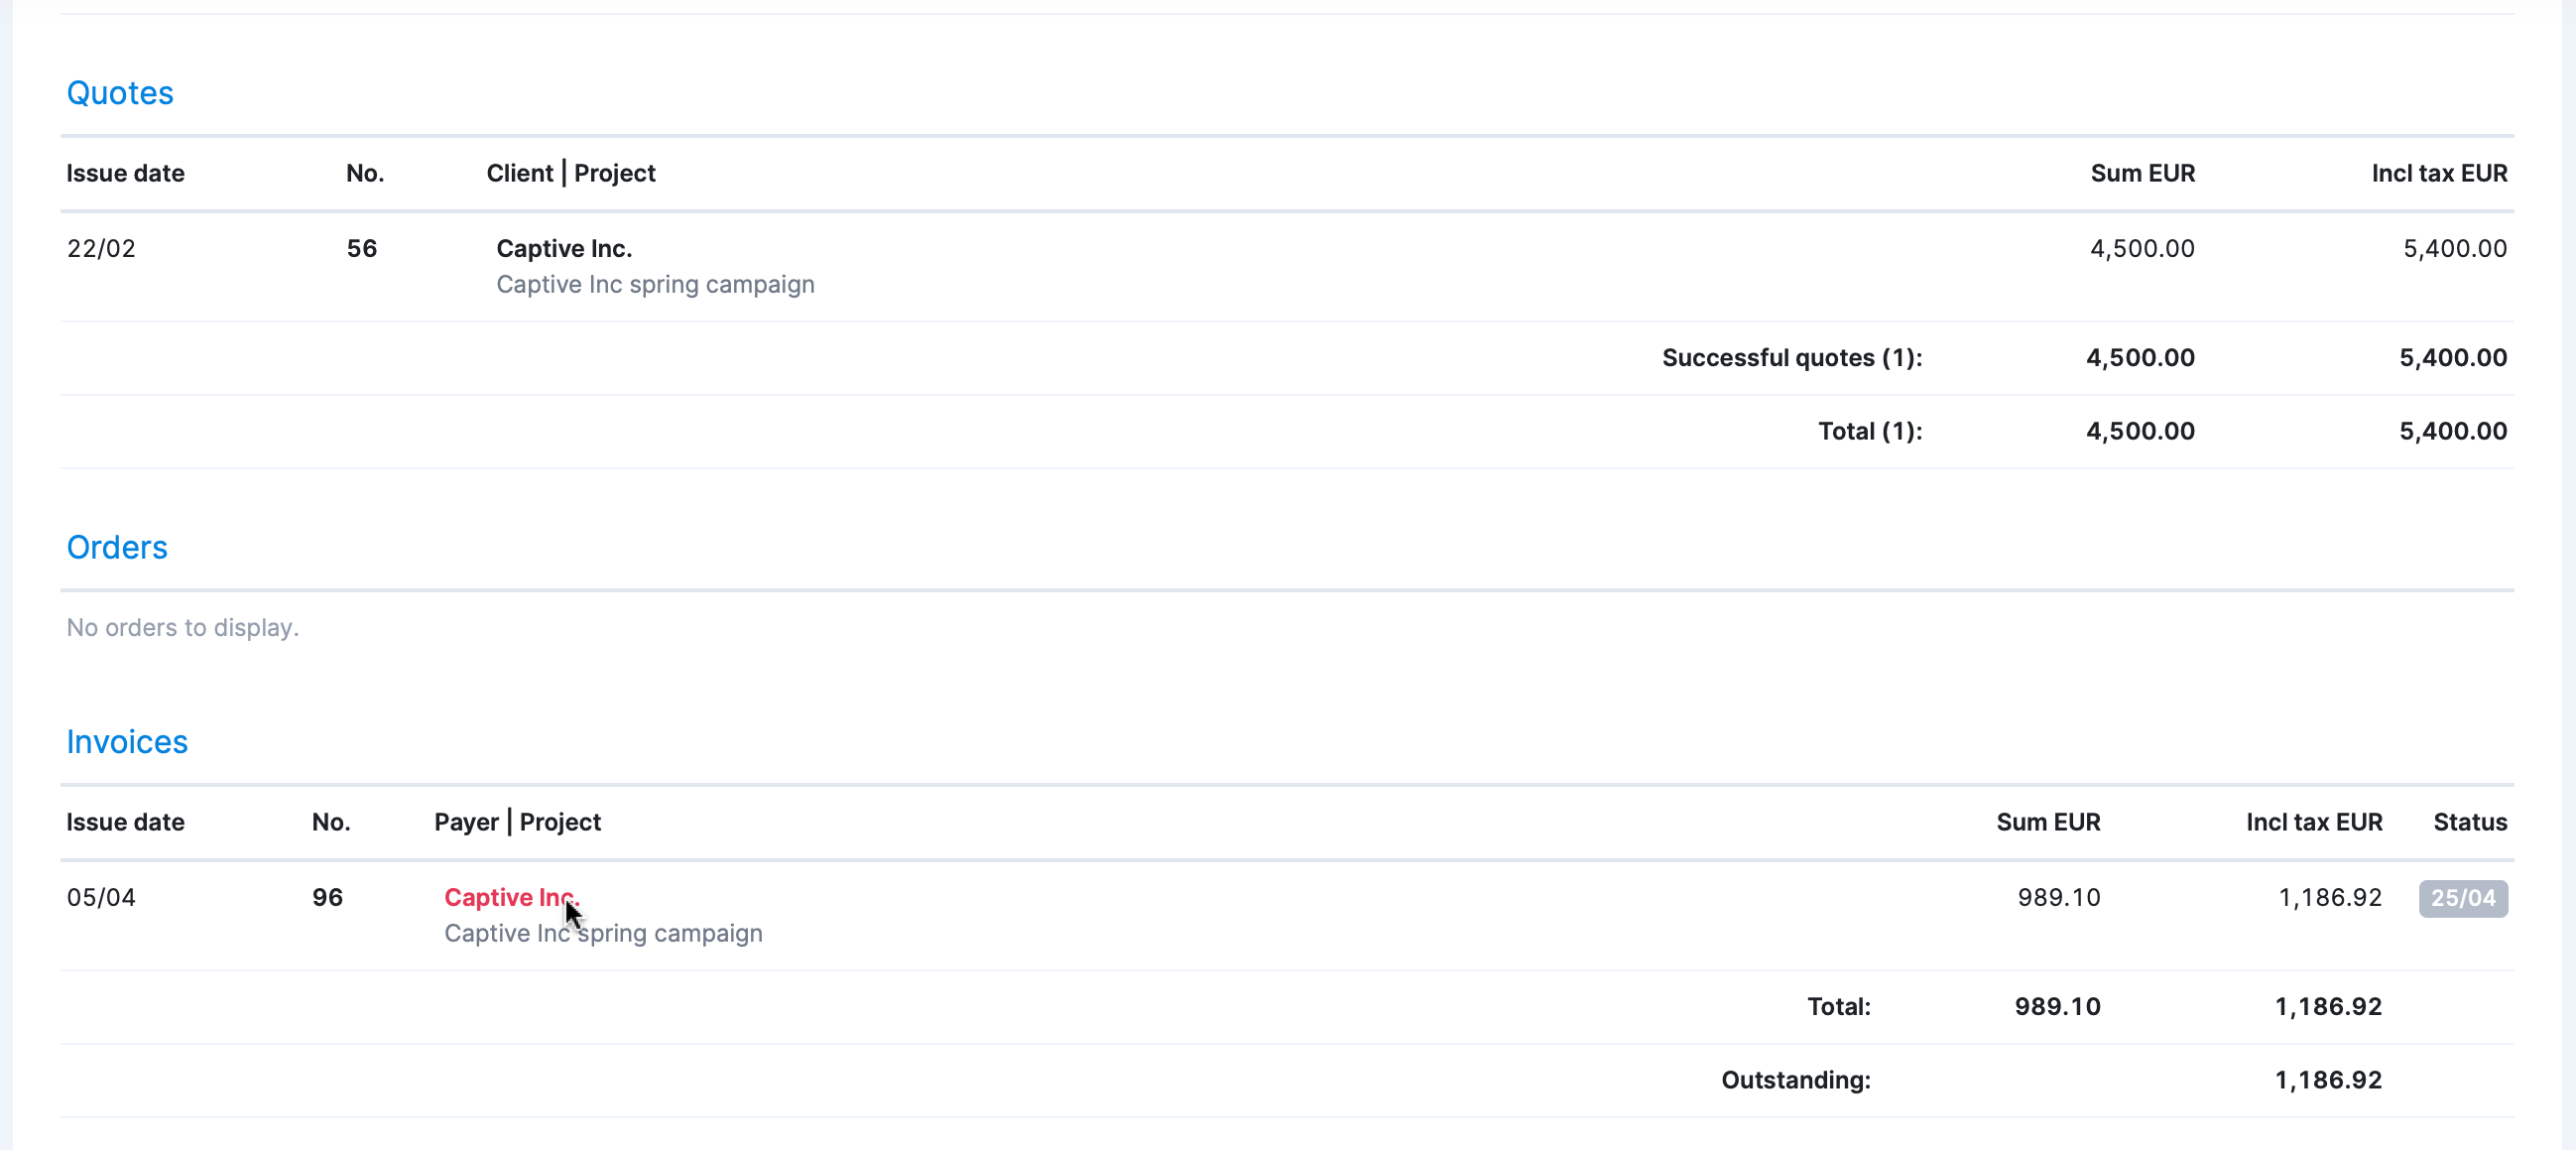
Task: Click the 25/04 status badge
Action: 2463,898
